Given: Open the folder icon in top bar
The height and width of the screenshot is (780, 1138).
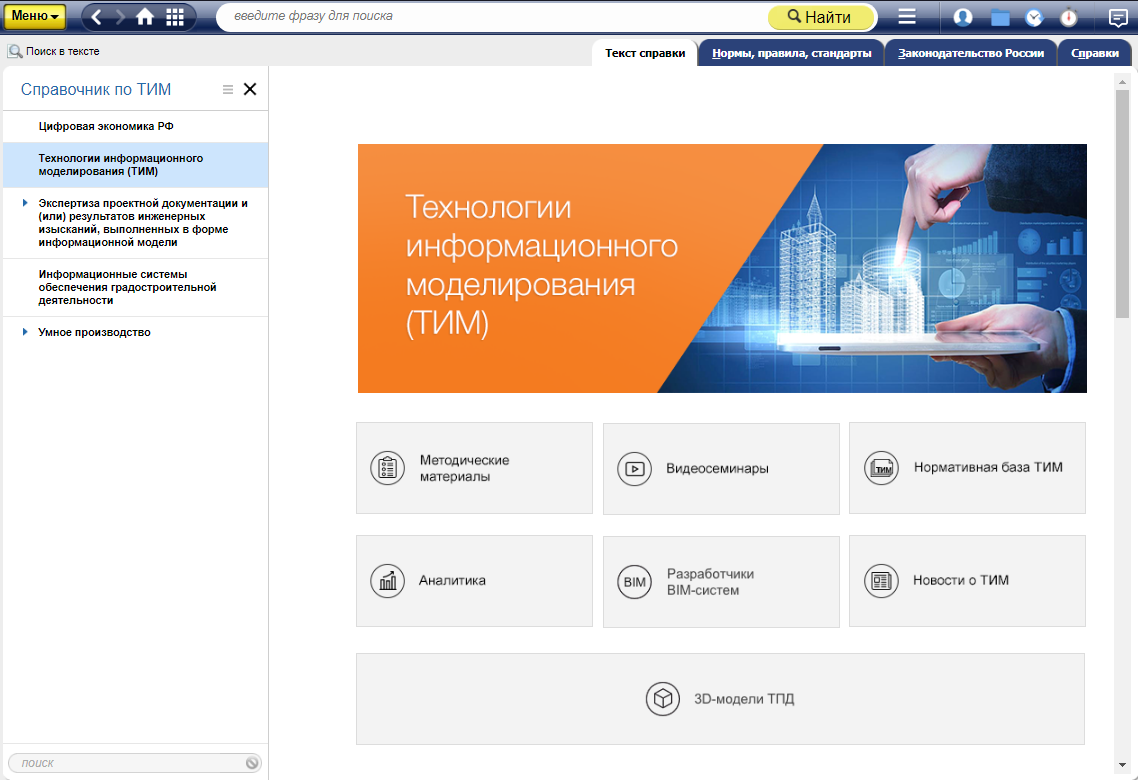Looking at the screenshot, I should 1000,17.
